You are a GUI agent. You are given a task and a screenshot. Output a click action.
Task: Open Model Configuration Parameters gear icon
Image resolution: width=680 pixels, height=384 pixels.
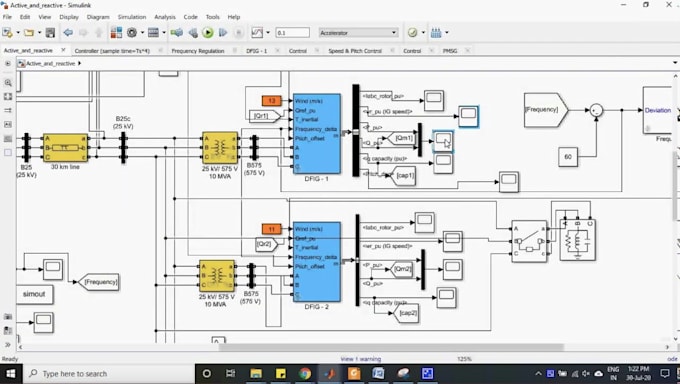click(132, 33)
